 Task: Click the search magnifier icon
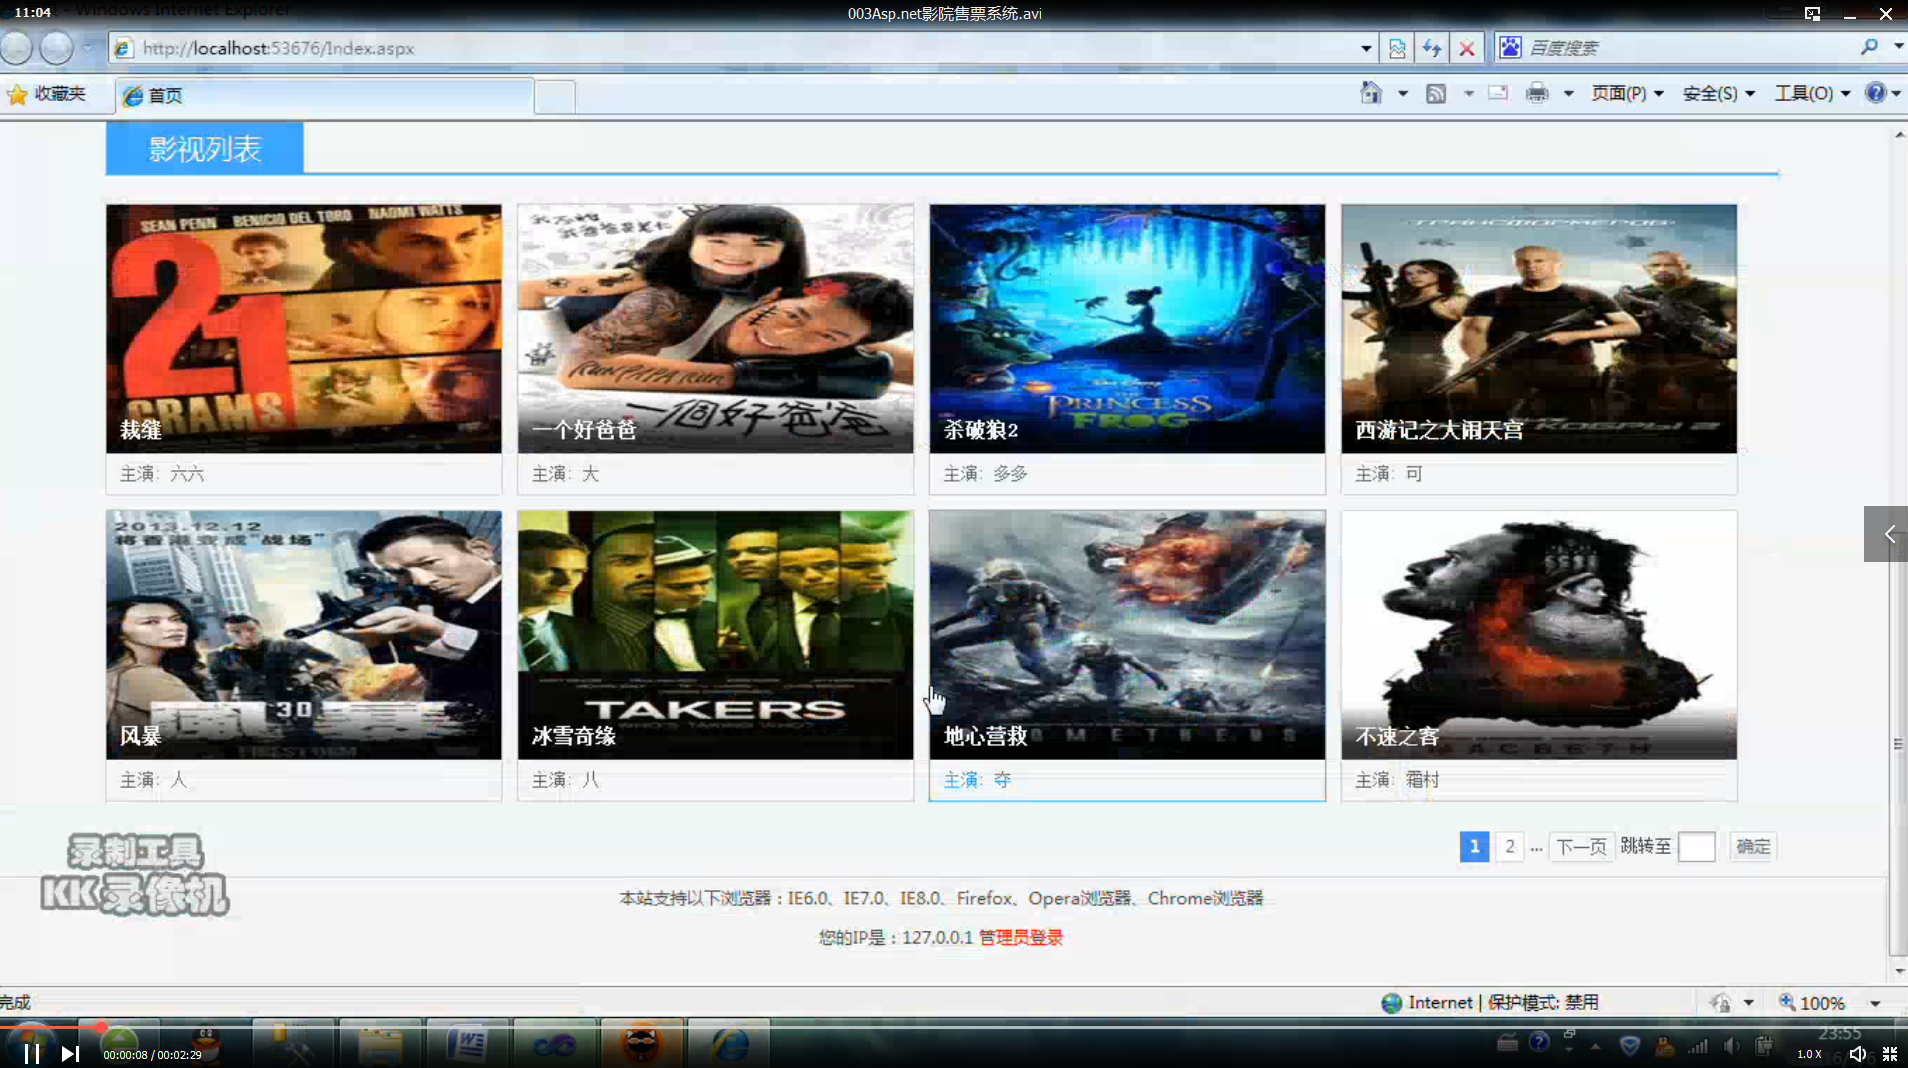[x=1869, y=47]
